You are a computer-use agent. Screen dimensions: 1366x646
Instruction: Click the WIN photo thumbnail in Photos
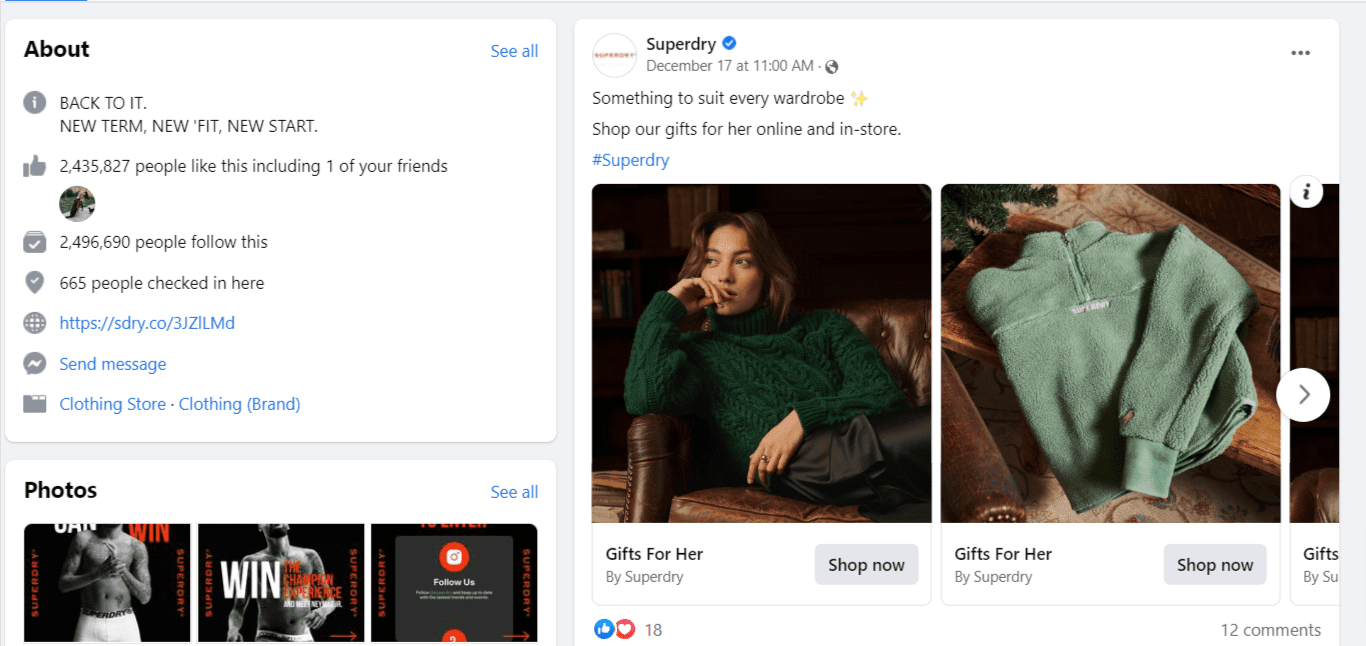pos(280,584)
